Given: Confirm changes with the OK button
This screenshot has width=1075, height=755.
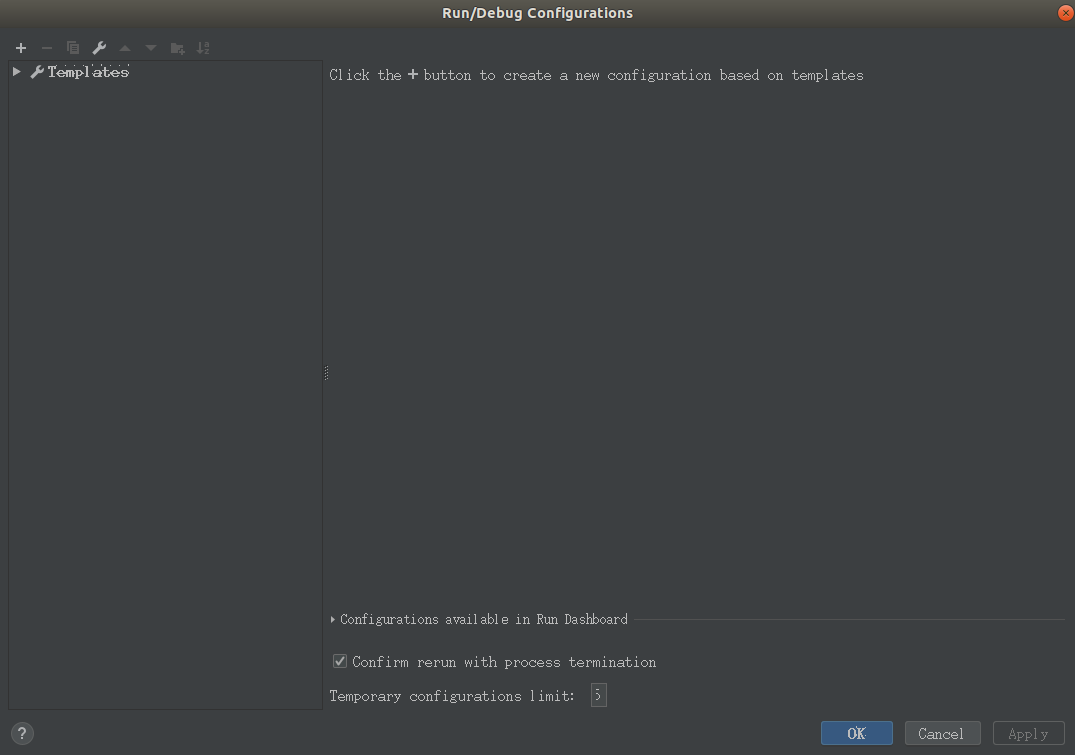Looking at the screenshot, I should 856,733.
